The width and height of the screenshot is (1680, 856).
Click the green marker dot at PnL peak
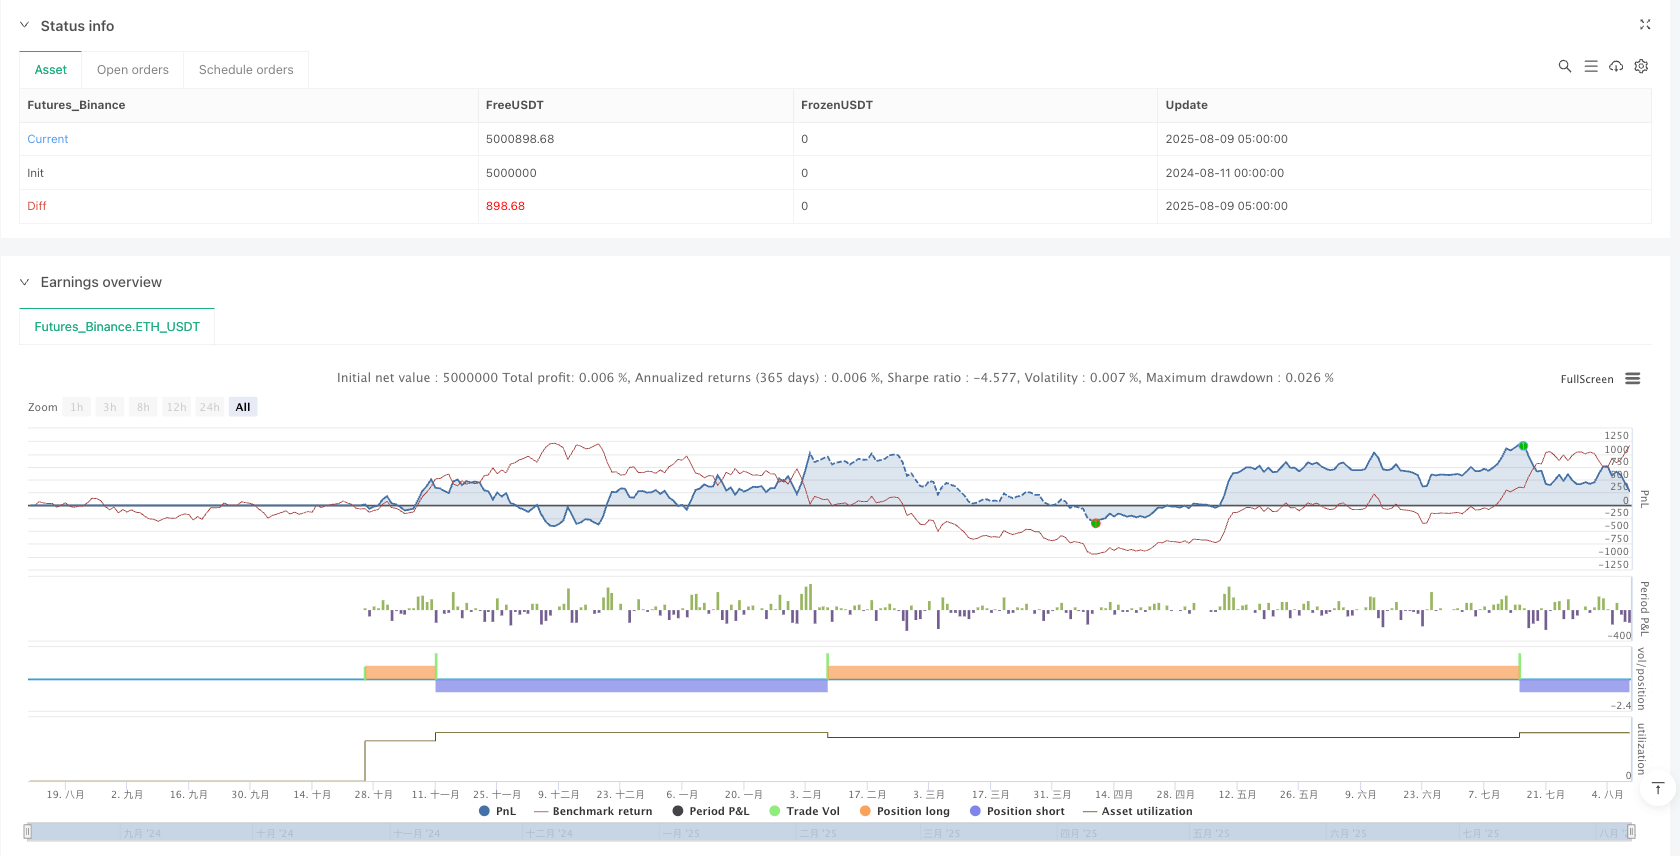[x=1523, y=446]
